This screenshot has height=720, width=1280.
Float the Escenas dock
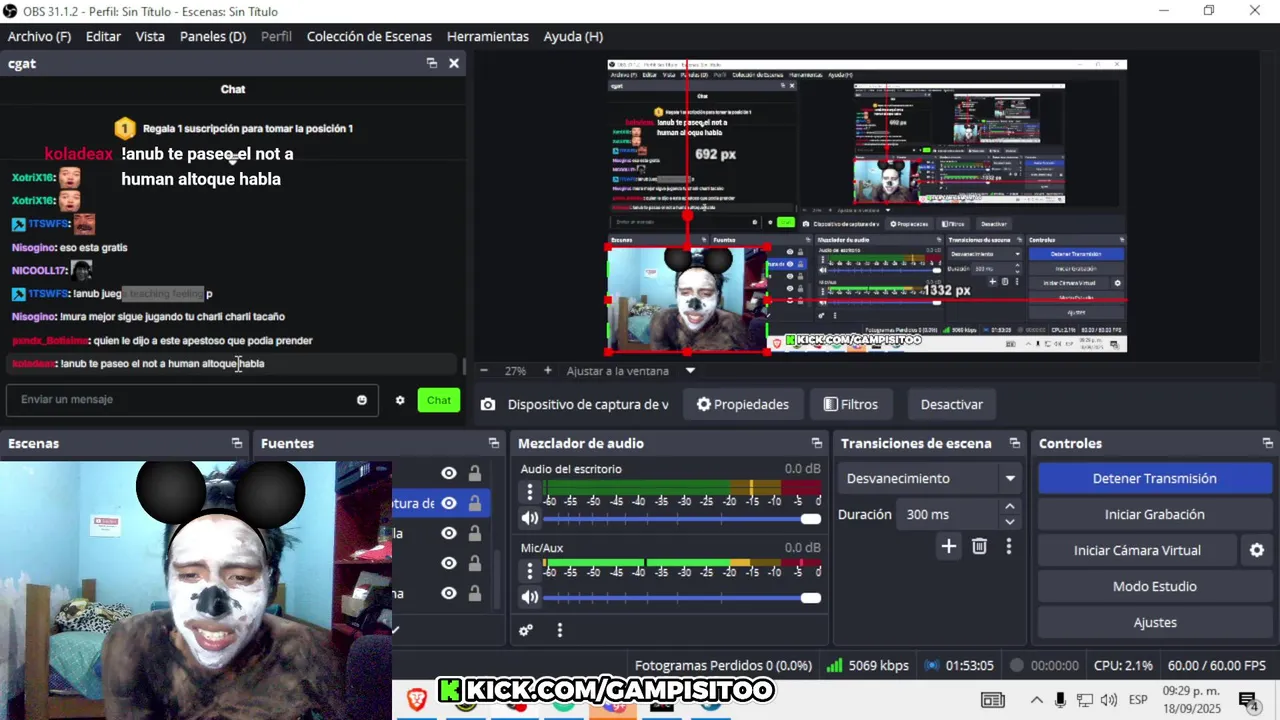(x=237, y=443)
